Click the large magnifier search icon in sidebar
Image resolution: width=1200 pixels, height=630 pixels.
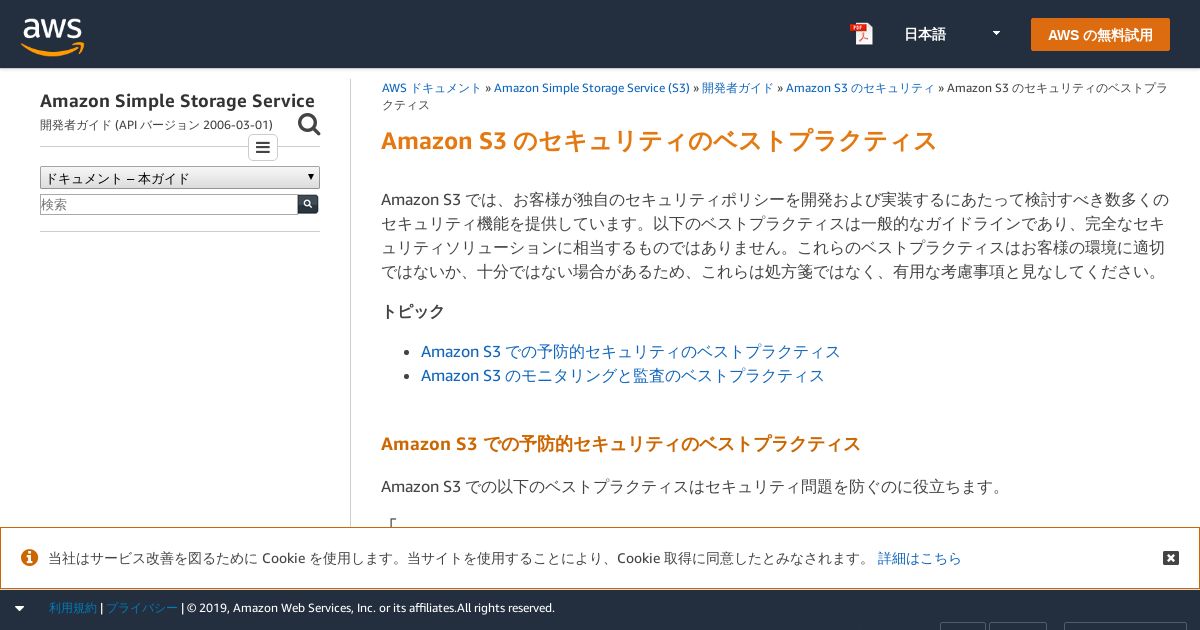pyautogui.click(x=309, y=124)
